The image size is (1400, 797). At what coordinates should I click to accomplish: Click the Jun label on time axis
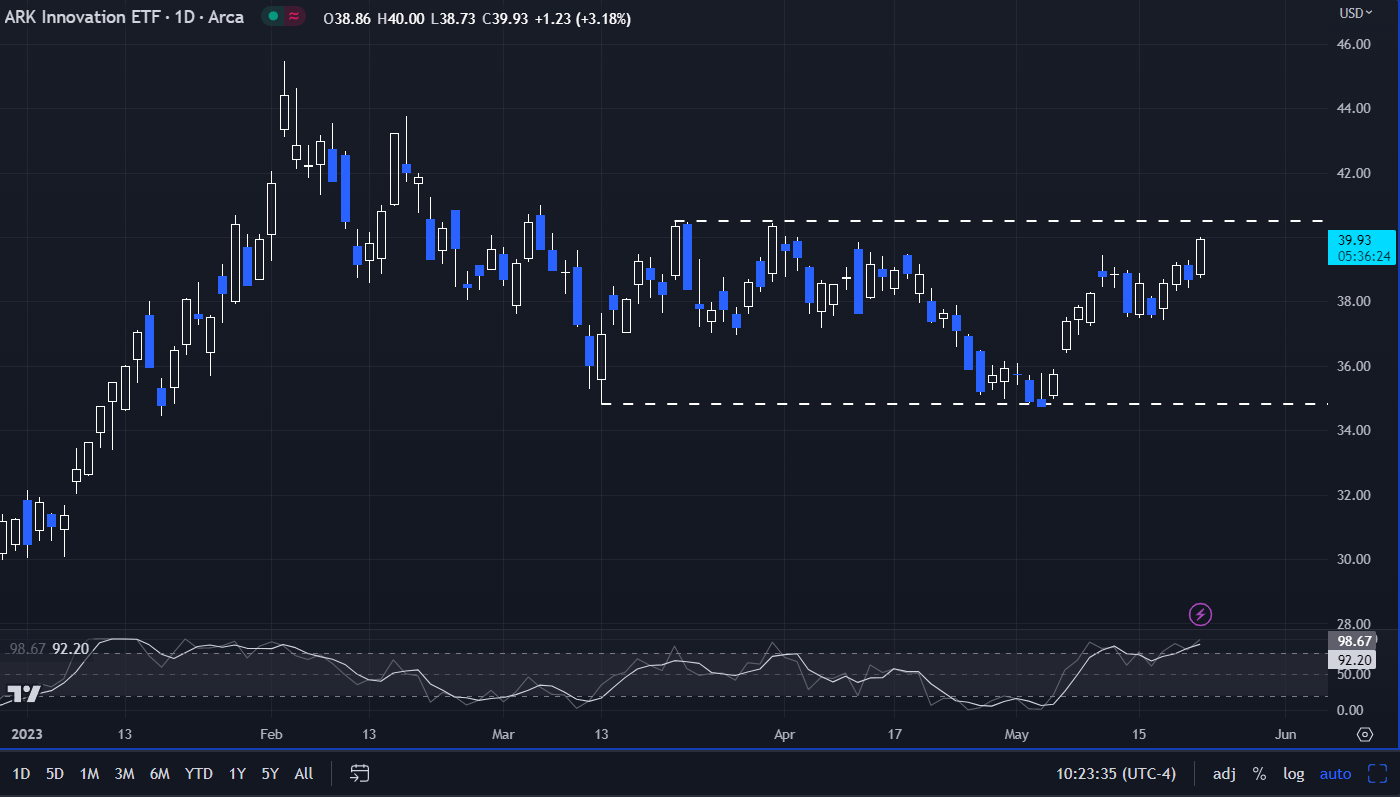[1286, 734]
